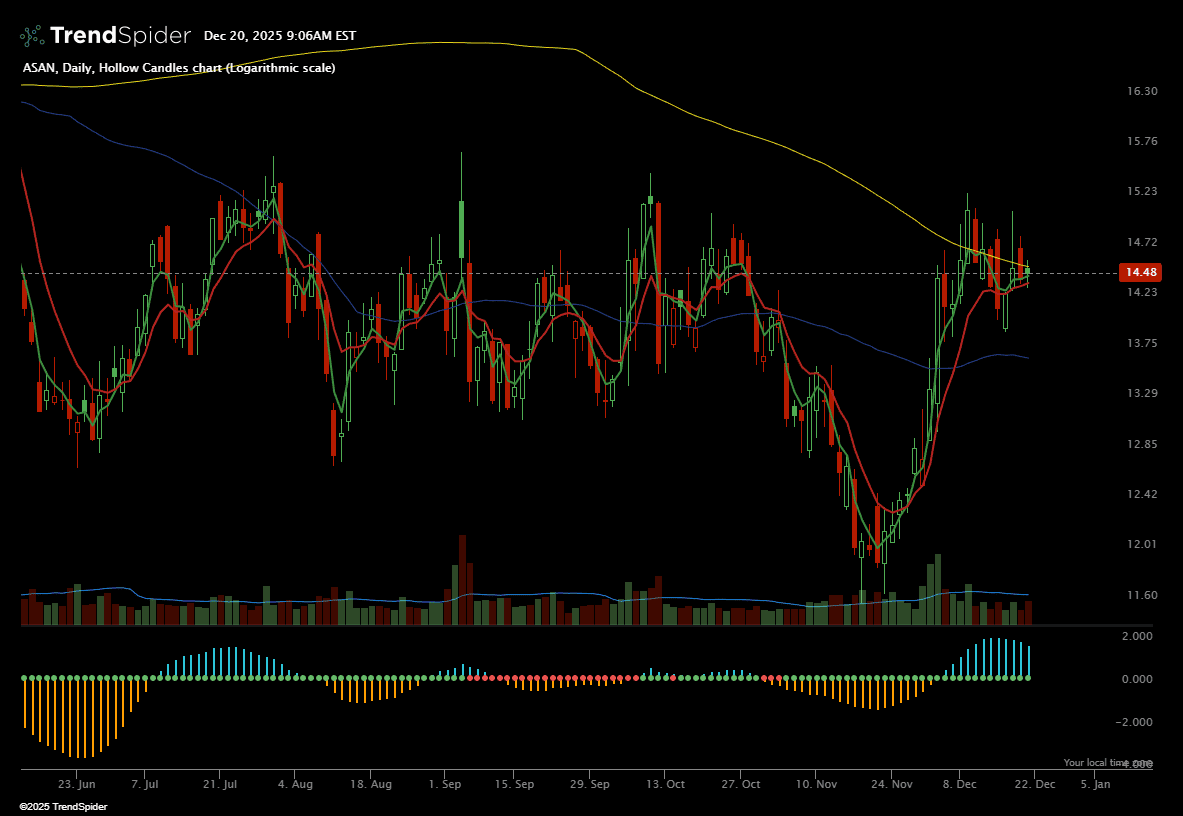Viewport: 1183px width, 816px height.
Task: Click the TrendSpider logo icon
Action: 32,36
